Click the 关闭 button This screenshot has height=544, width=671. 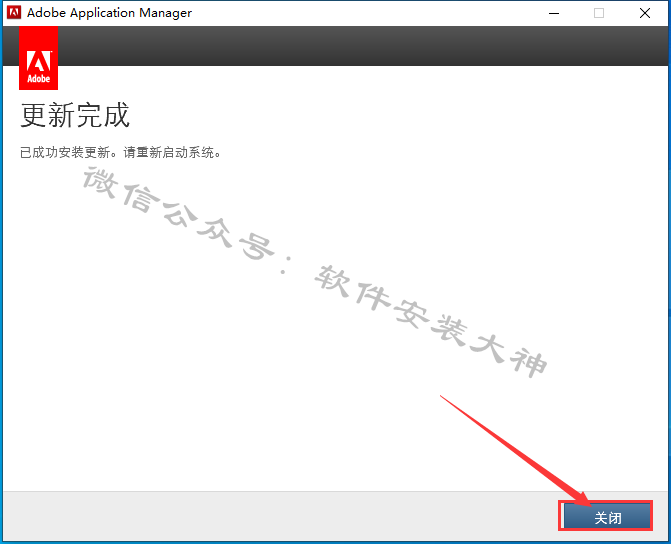(x=606, y=516)
